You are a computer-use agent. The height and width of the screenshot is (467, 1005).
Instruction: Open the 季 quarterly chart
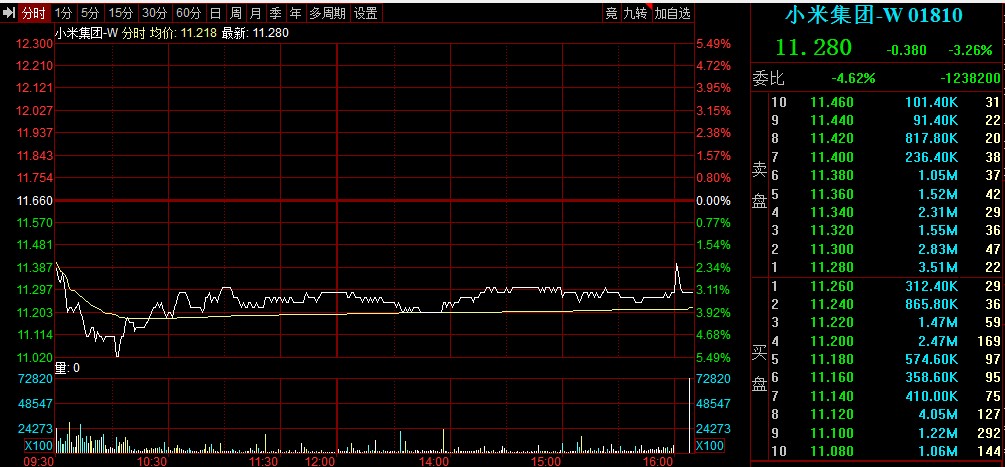(276, 13)
